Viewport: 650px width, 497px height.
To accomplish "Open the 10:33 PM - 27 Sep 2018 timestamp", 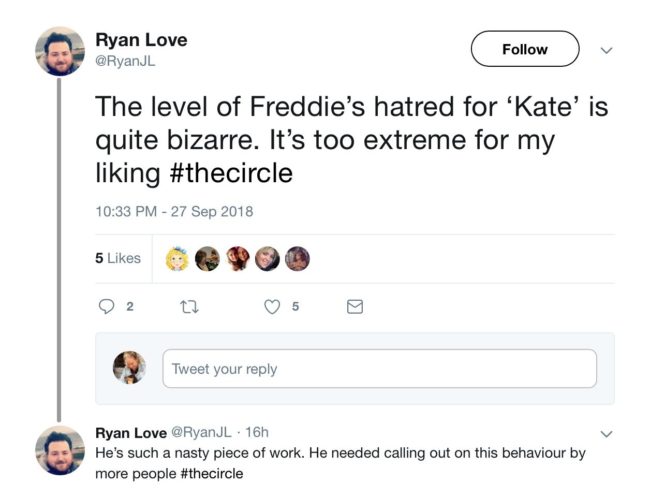I will click(174, 211).
